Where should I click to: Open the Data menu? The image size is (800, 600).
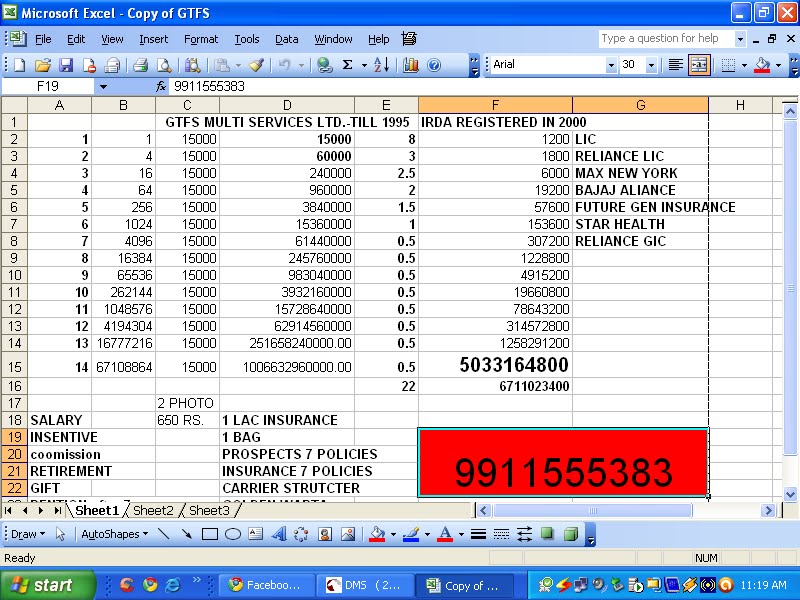(x=286, y=39)
